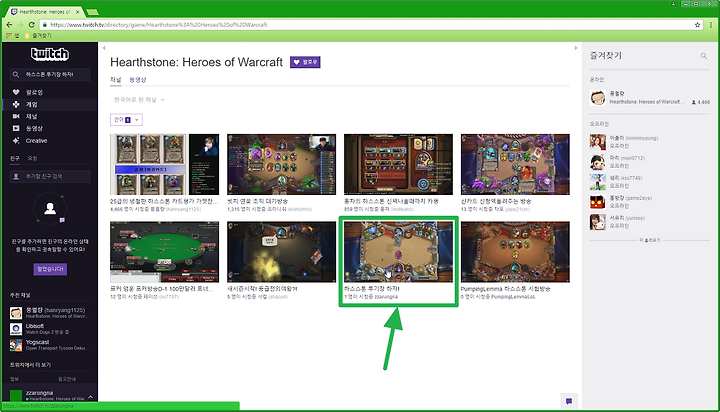Image resolution: width=720 pixels, height=412 pixels.
Task: Open a new browser tab
Action: (x=92, y=12)
